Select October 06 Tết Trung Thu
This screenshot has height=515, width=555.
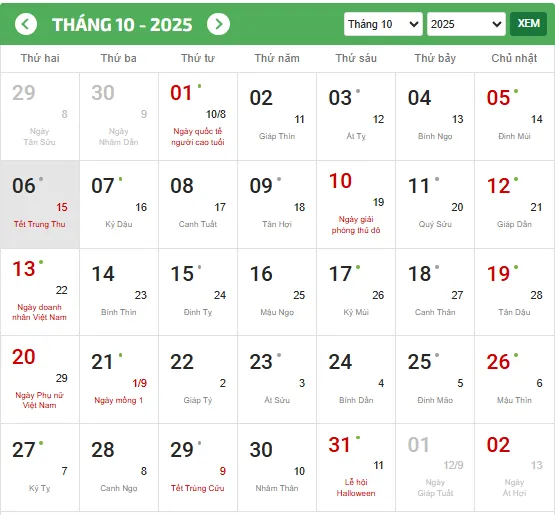pos(40,205)
